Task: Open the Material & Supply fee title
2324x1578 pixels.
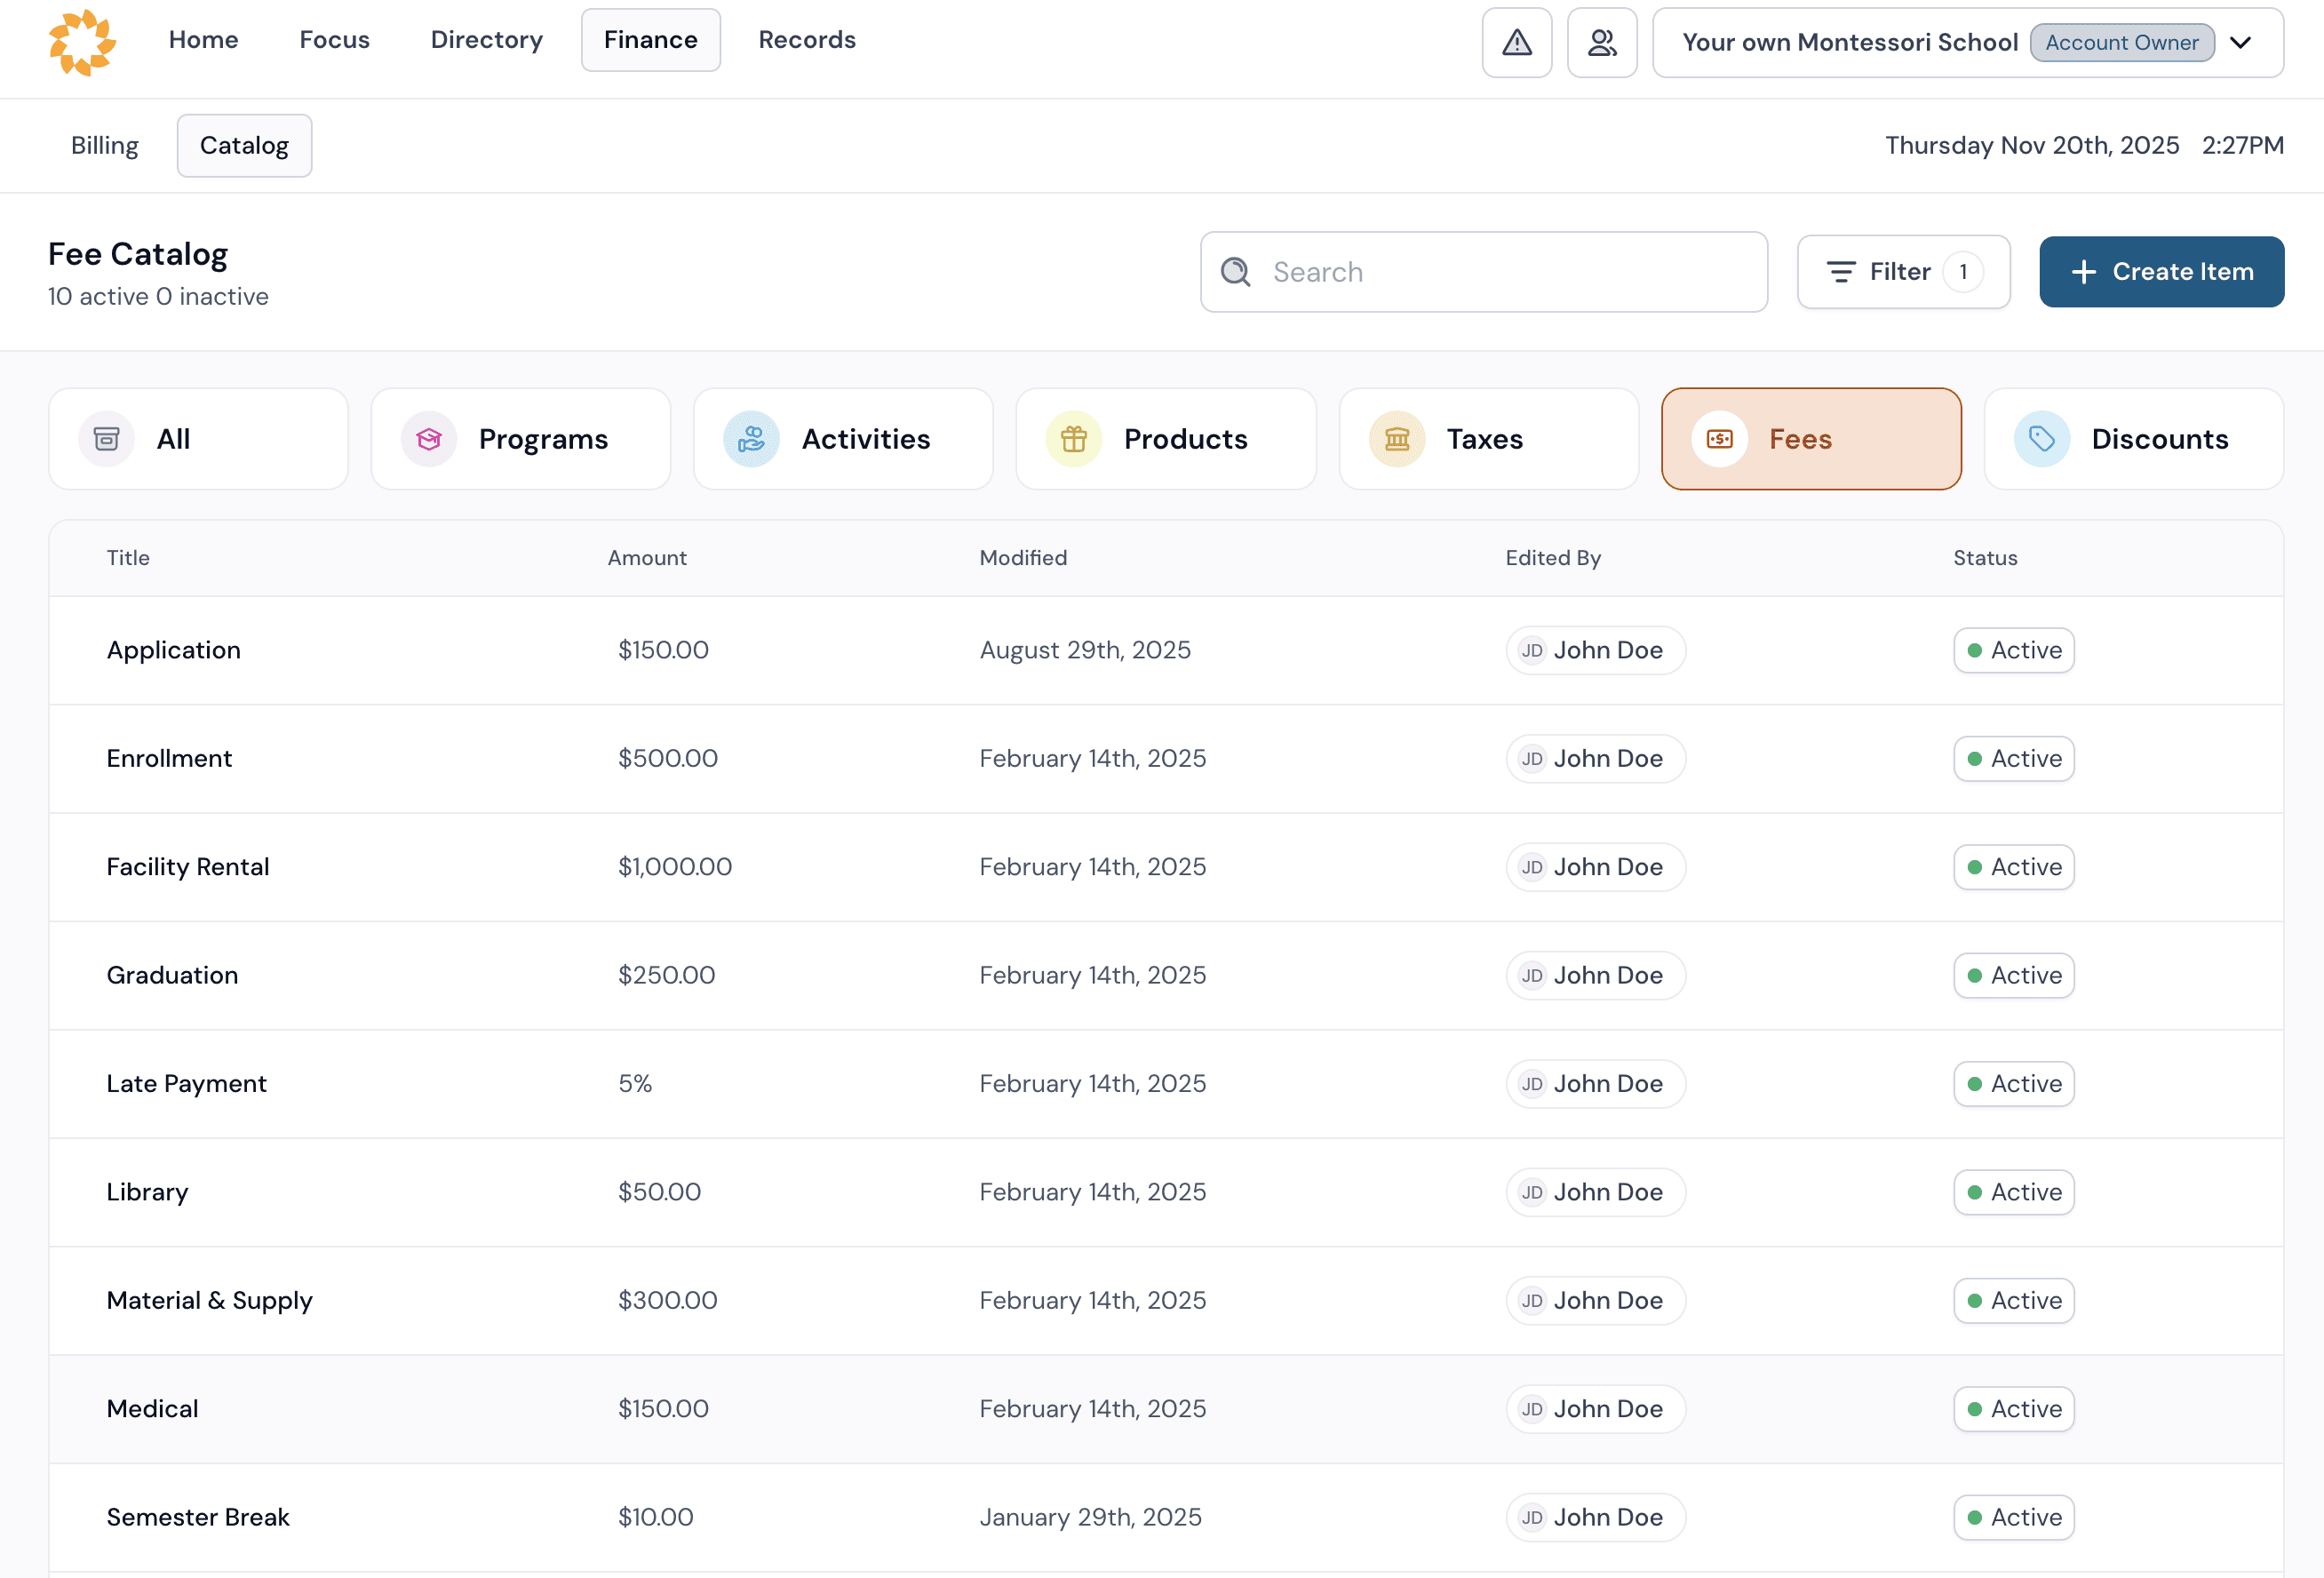Action: tap(209, 1301)
